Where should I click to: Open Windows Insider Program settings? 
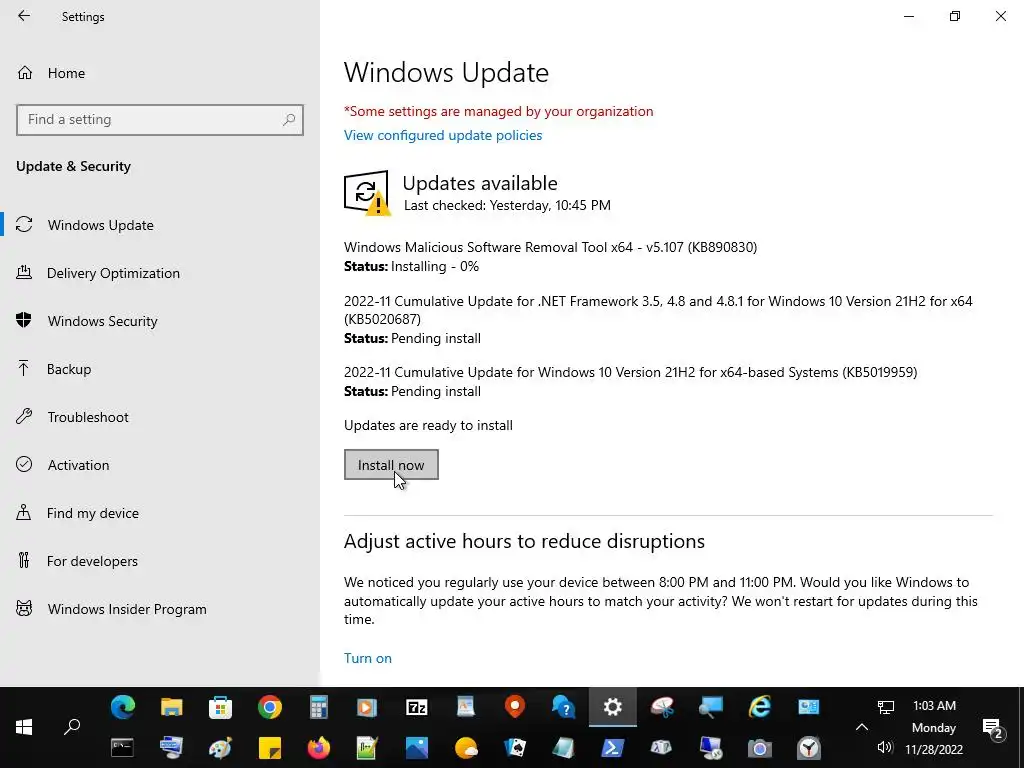pyautogui.click(x=111, y=609)
